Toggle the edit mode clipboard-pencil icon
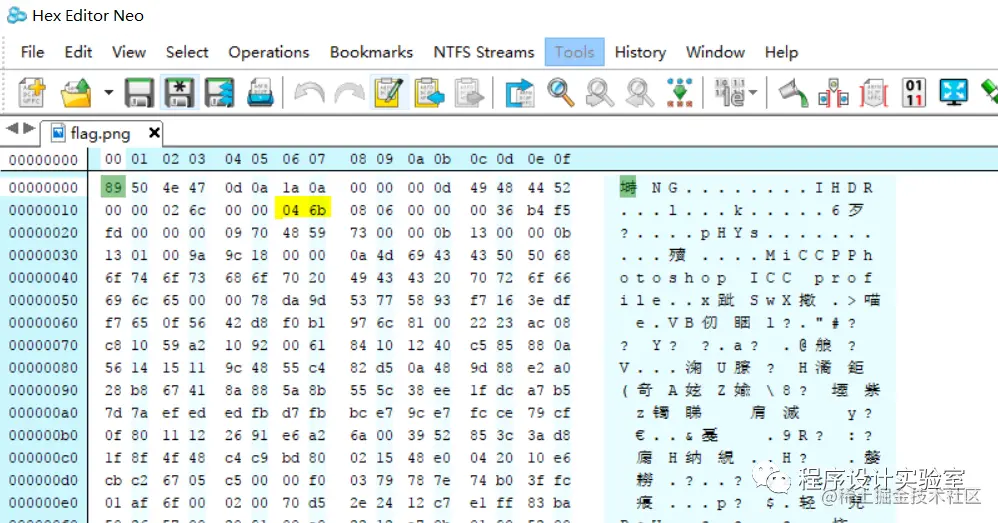 [x=389, y=93]
